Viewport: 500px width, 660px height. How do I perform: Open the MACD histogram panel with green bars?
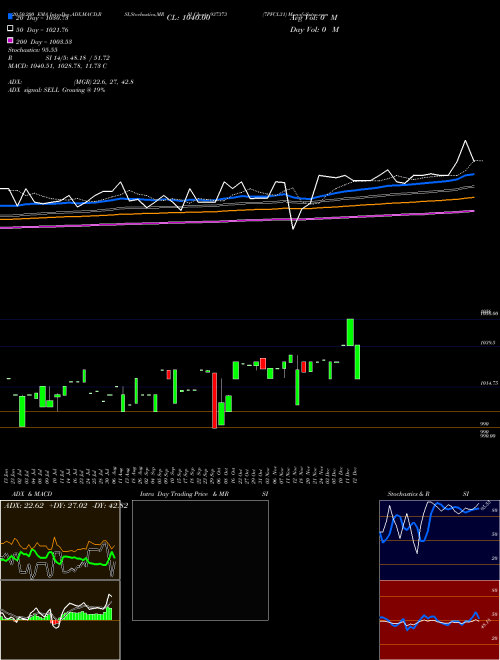[x=60, y=620]
